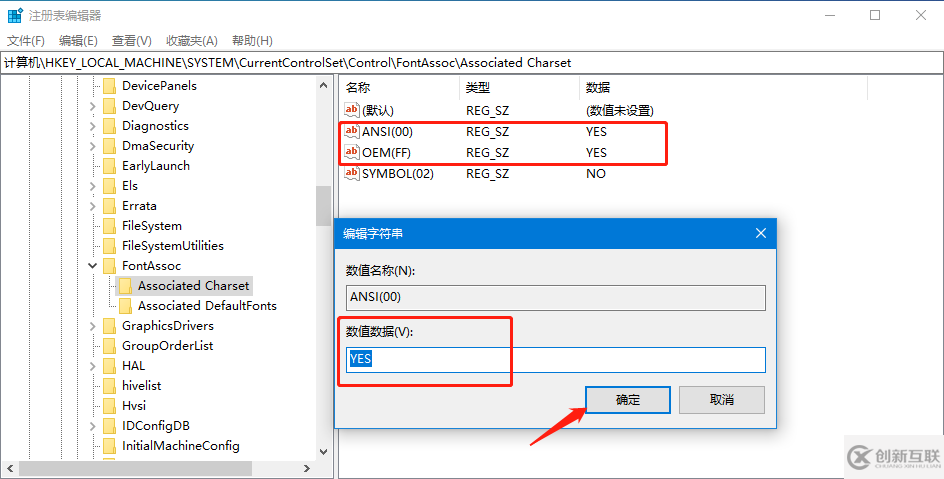Click tree pane scroll-down arrow
The height and width of the screenshot is (479, 944).
(x=324, y=451)
